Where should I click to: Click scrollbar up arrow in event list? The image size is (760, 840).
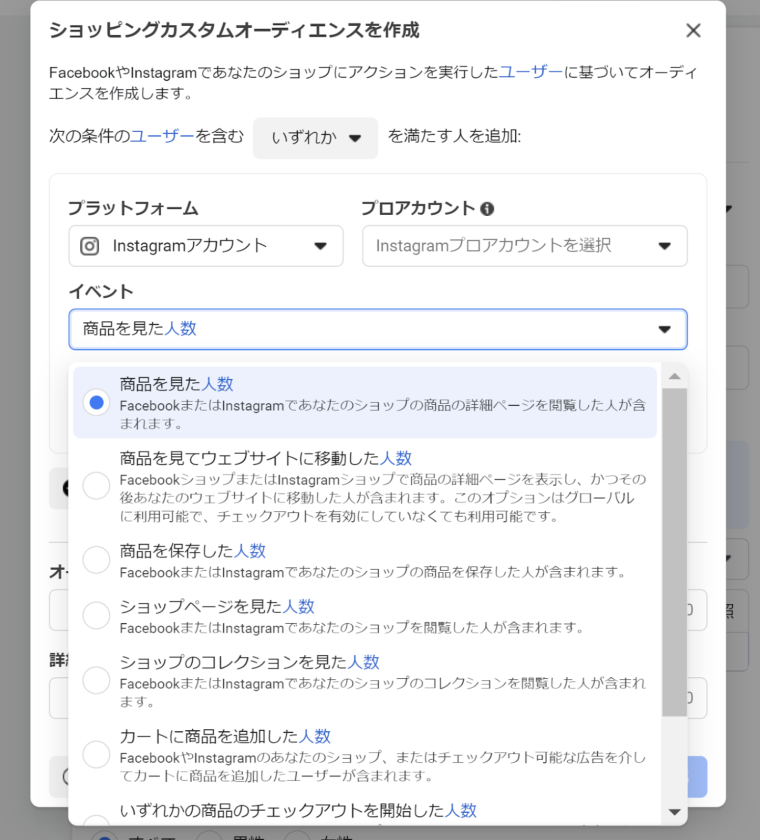[x=674, y=376]
